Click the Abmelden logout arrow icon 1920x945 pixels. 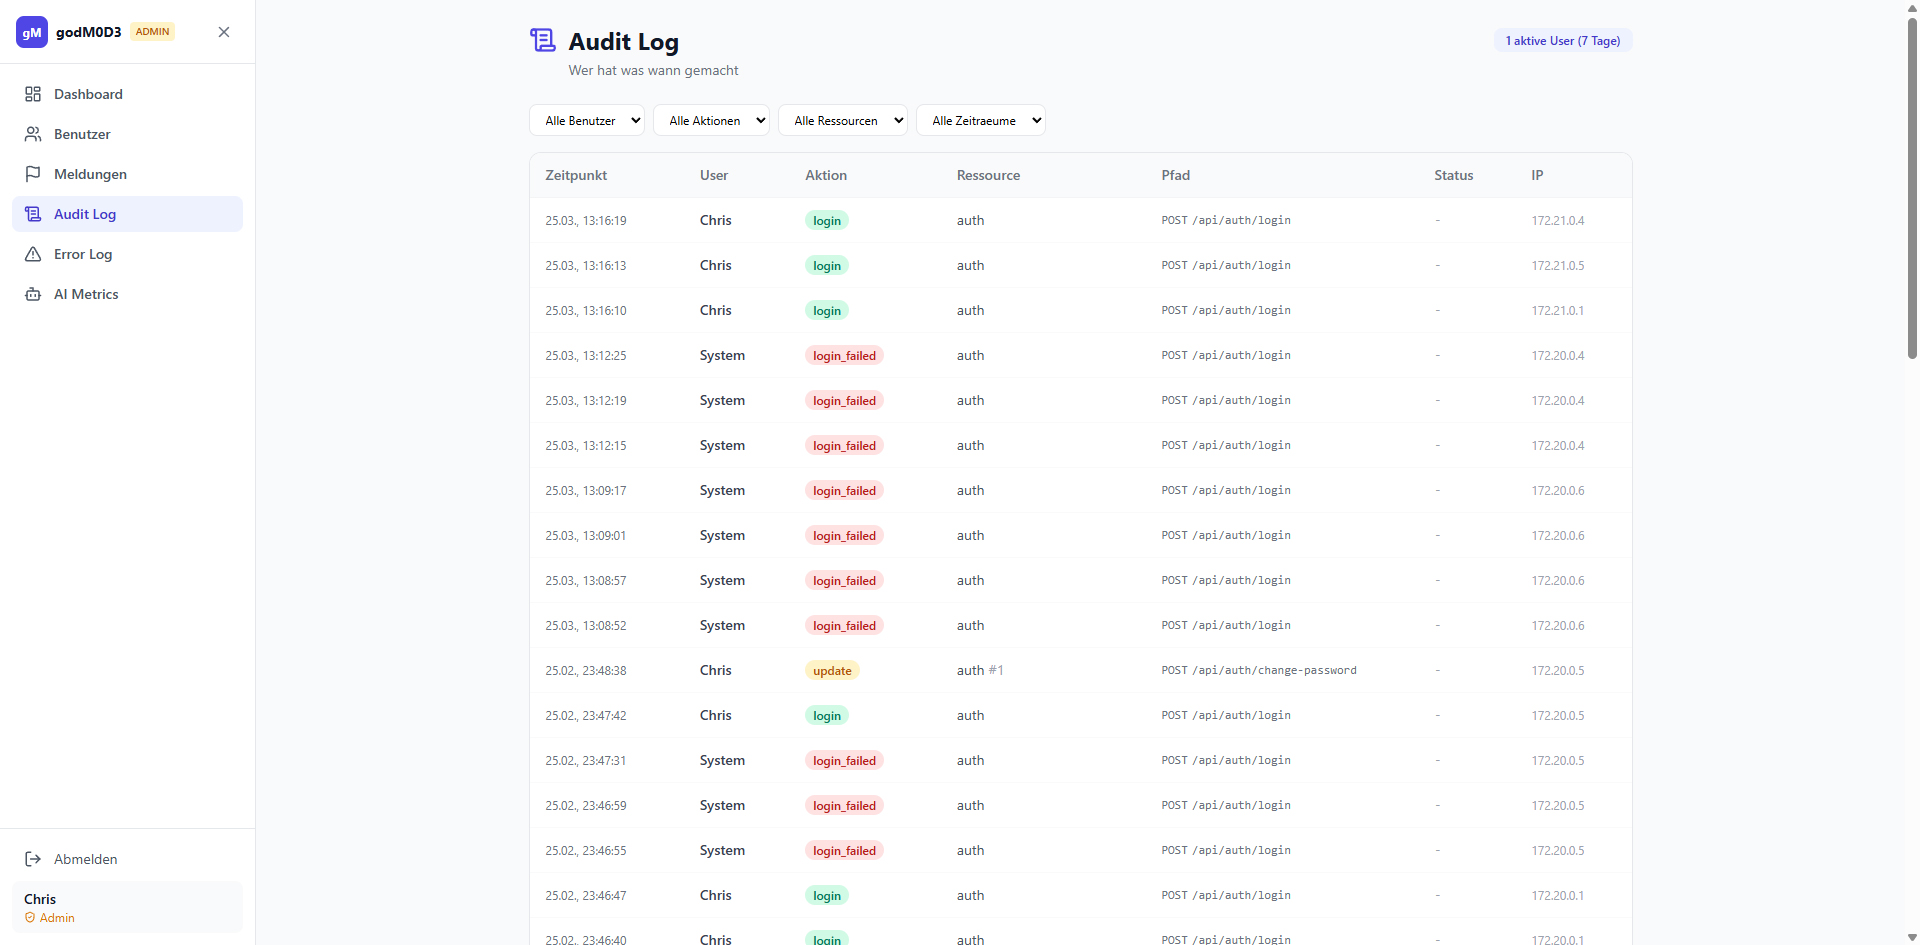click(x=33, y=859)
